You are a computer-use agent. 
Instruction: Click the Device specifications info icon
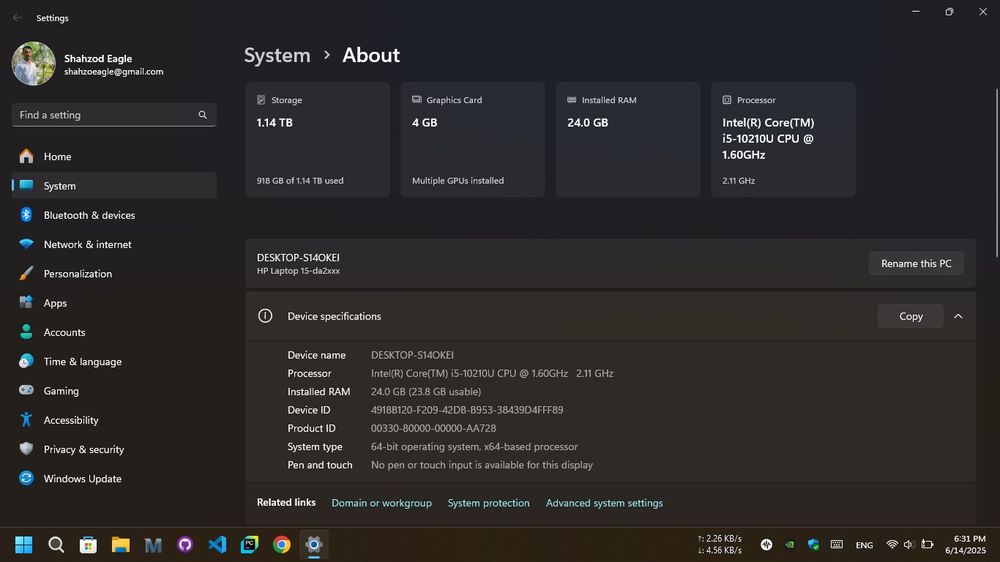pyautogui.click(x=265, y=316)
